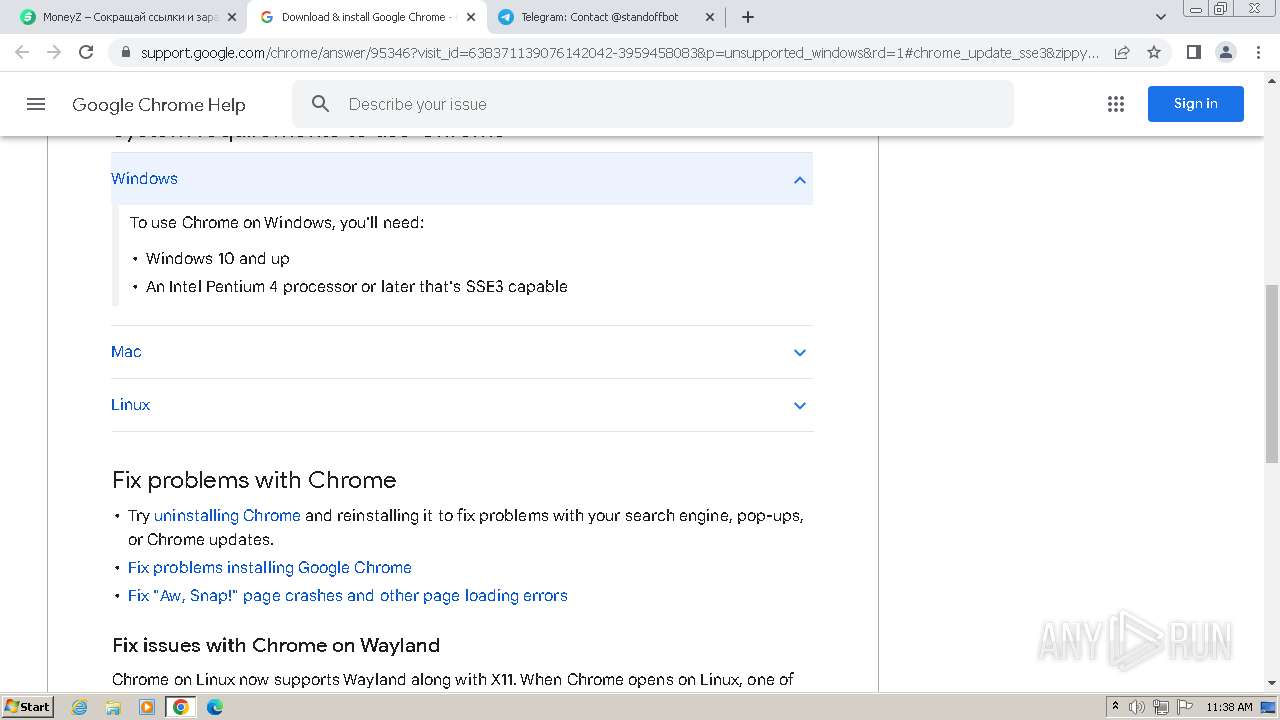Close the Telegram Contact tab

click(710, 17)
